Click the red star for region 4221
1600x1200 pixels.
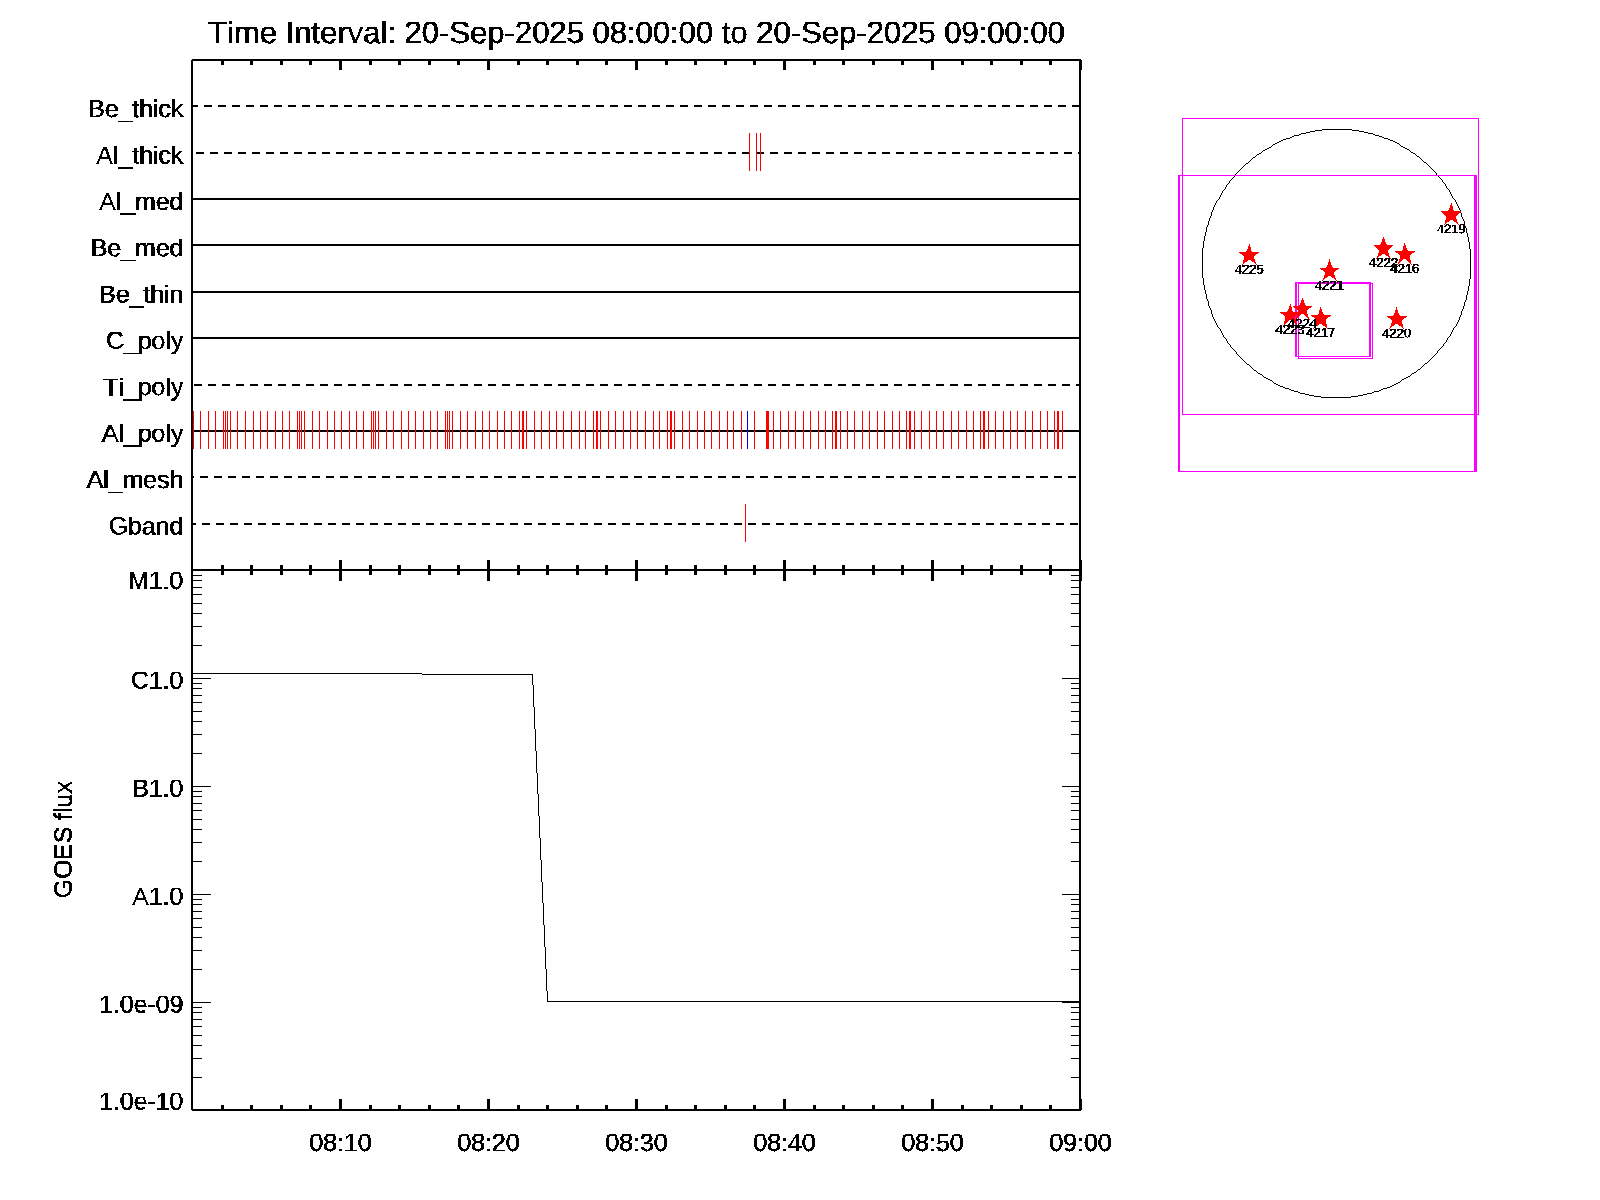(1329, 271)
